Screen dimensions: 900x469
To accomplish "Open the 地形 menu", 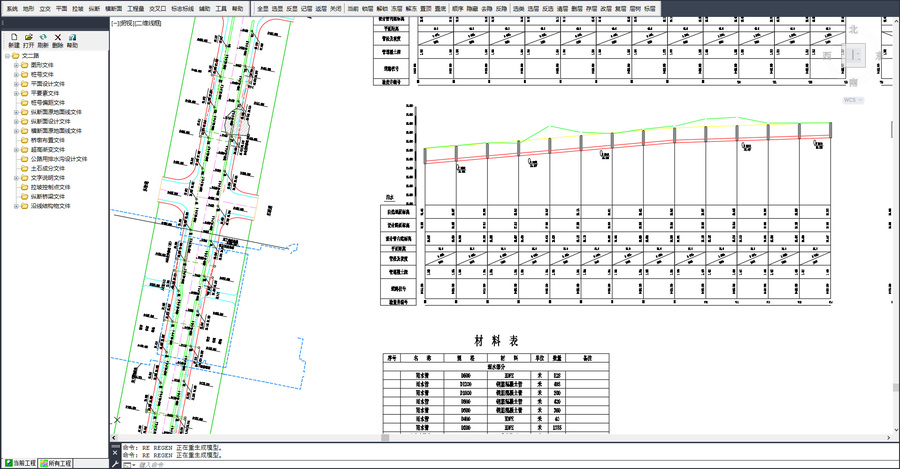I will (x=29, y=9).
